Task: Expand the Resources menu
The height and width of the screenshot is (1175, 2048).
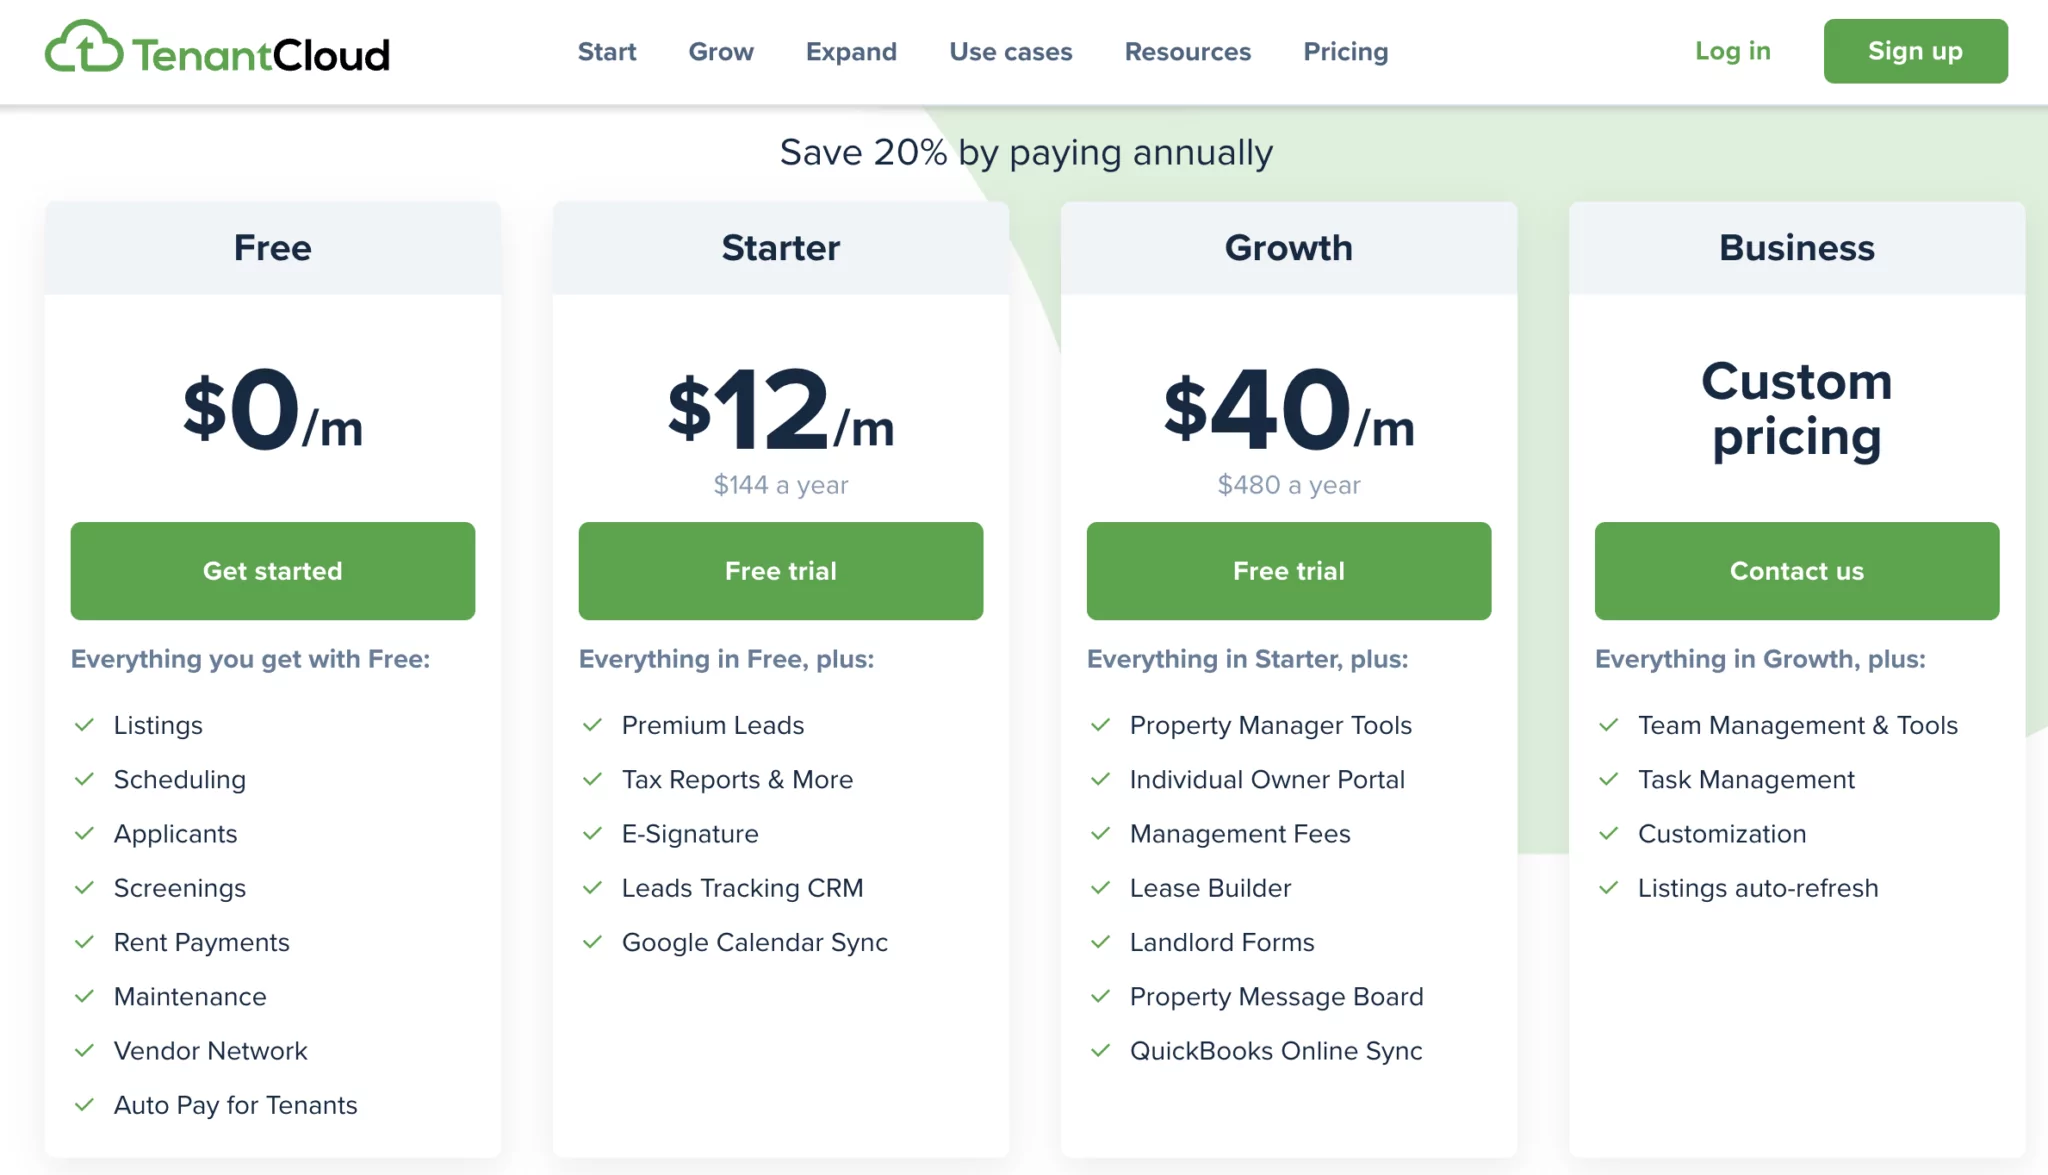Action: [x=1188, y=51]
